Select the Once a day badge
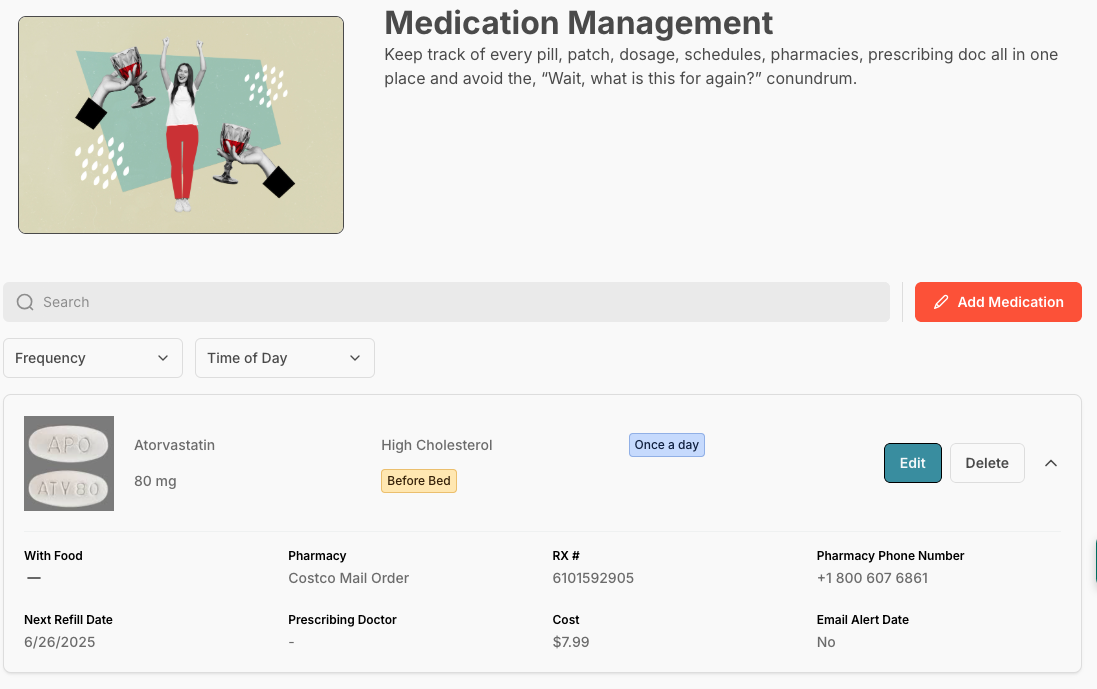Viewport: 1097px width, 689px height. point(667,445)
